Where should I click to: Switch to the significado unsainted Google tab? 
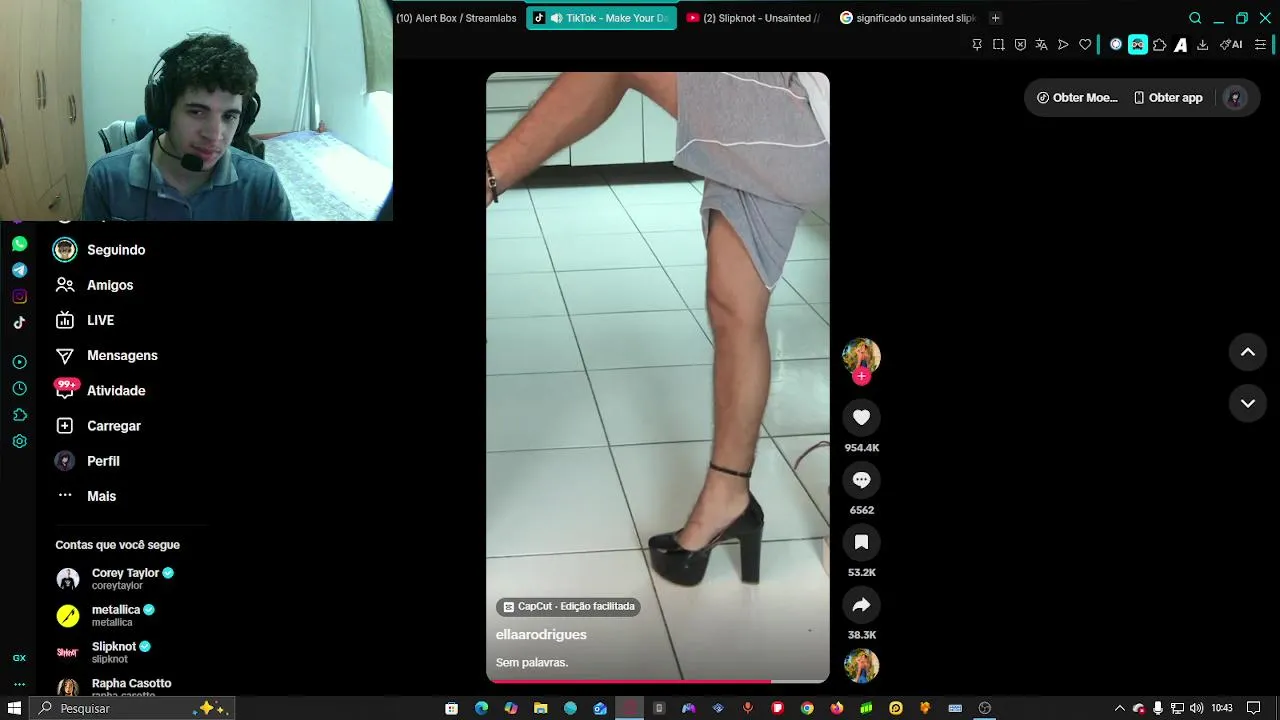click(x=908, y=18)
